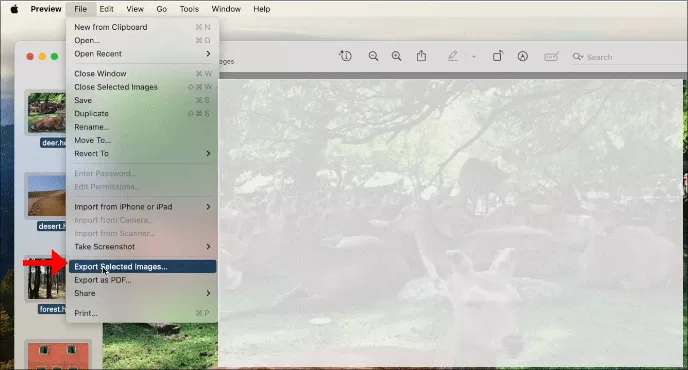The image size is (688, 370).
Task: Click the Rotate toolbar icon
Action: tap(498, 56)
